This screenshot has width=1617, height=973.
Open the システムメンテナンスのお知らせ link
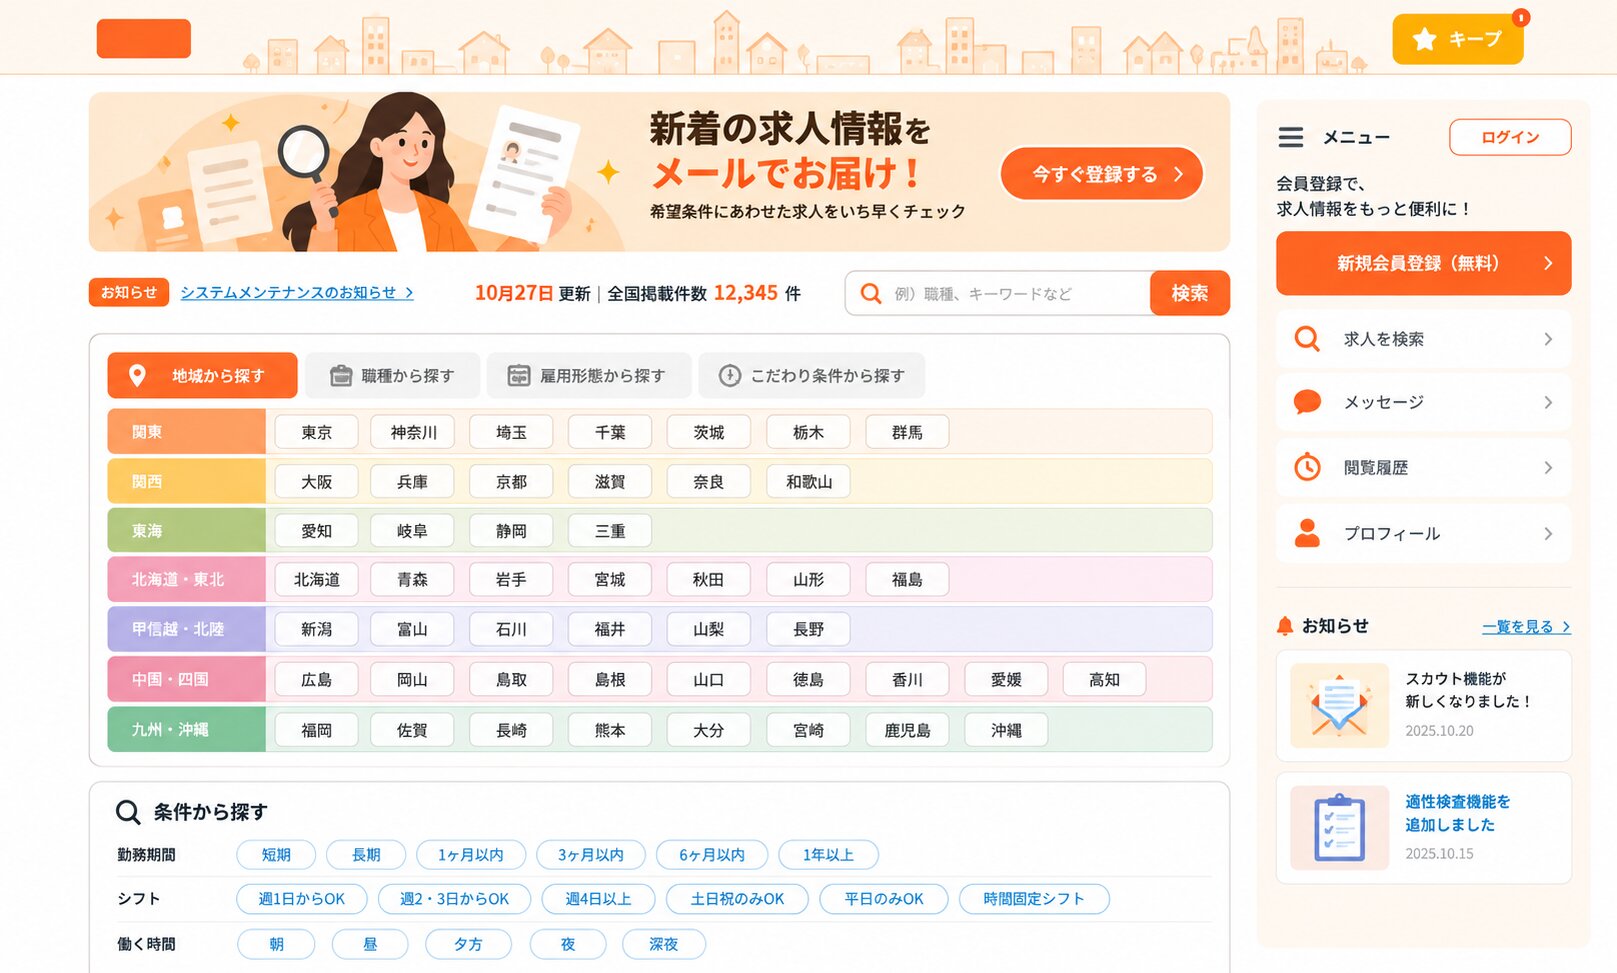tap(297, 292)
